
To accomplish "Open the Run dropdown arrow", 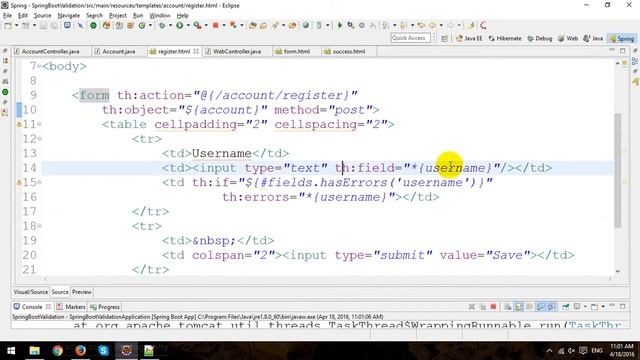I will click(188, 25).
